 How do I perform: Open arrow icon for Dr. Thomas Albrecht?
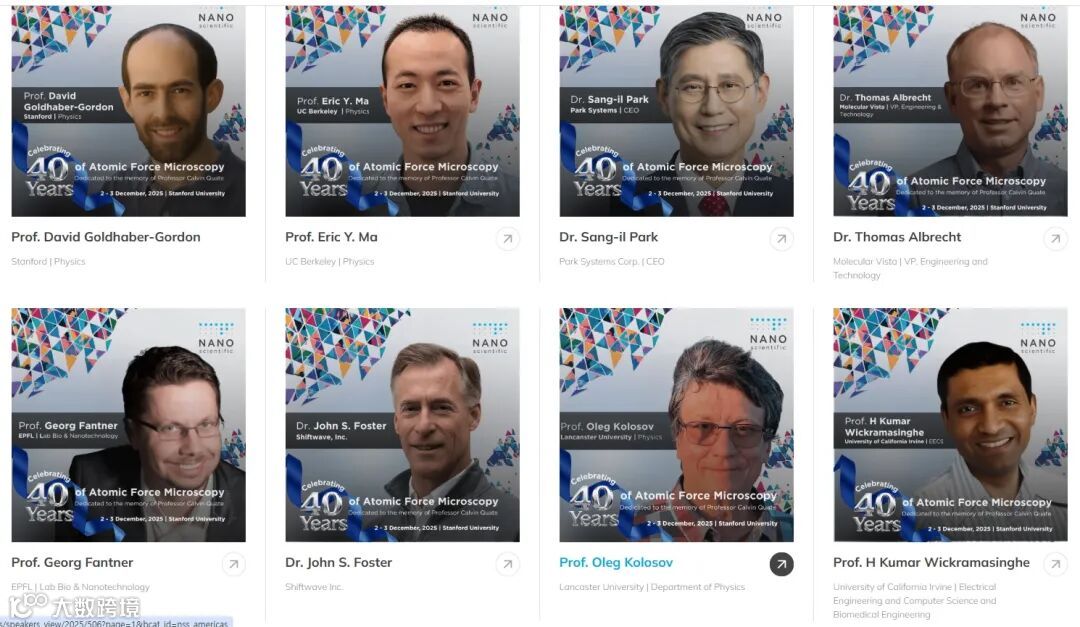(x=1055, y=239)
